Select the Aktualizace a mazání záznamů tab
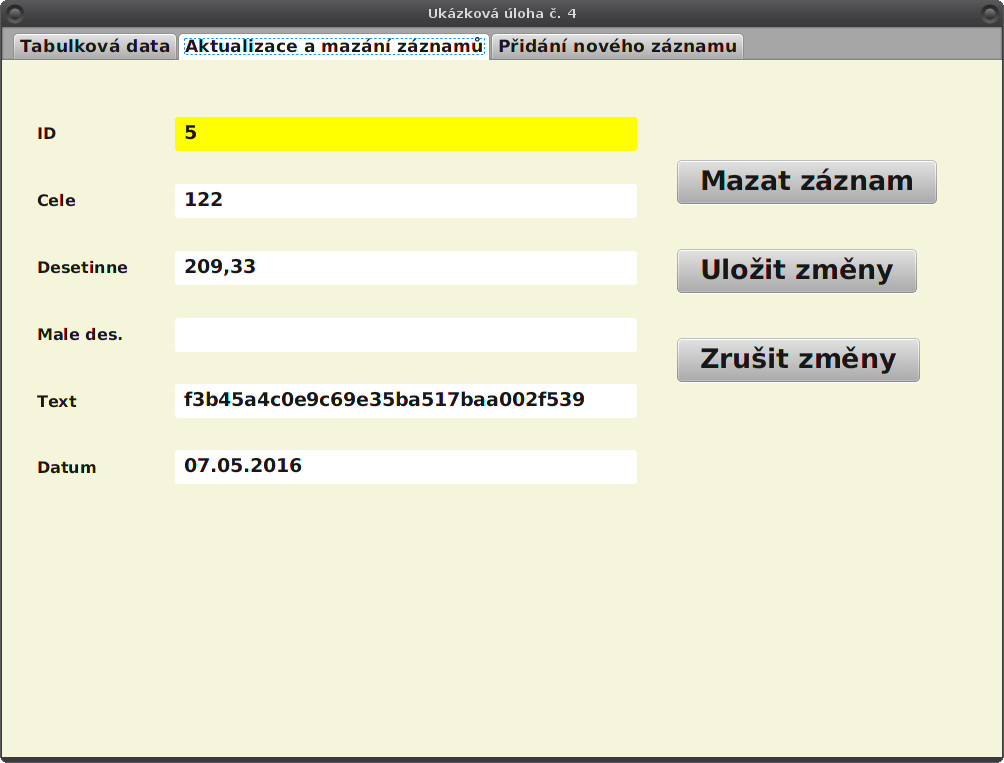This screenshot has height=763, width=1004. pos(333,45)
